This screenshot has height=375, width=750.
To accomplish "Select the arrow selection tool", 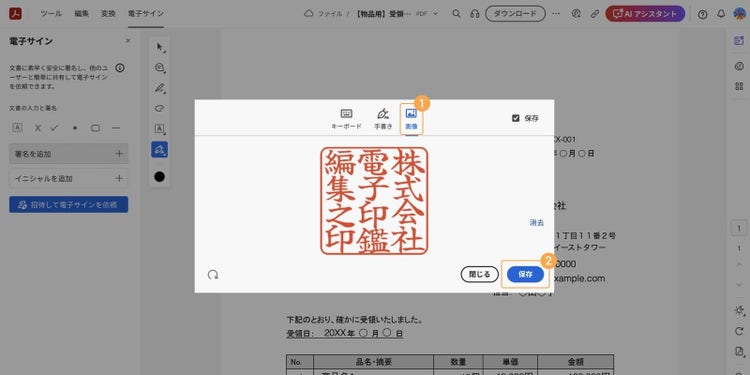I will pyautogui.click(x=160, y=47).
